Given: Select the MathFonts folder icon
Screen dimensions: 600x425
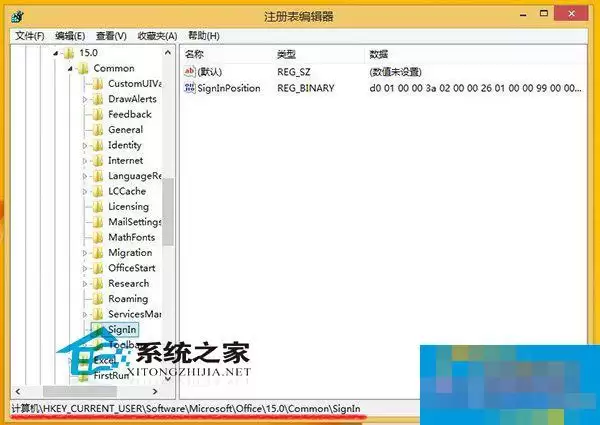Looking at the screenshot, I should click(98, 237).
